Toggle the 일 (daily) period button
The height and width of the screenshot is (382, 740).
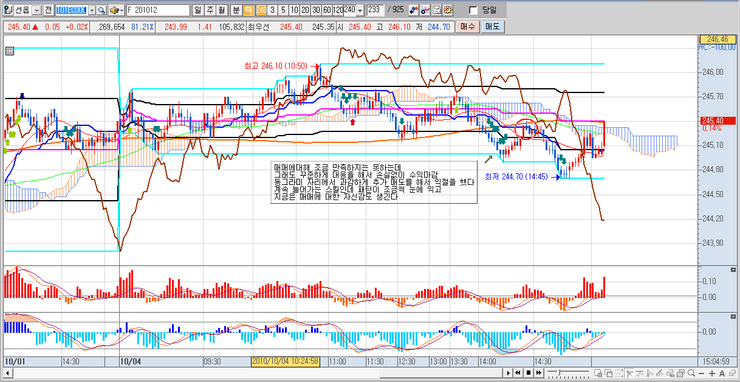198,10
